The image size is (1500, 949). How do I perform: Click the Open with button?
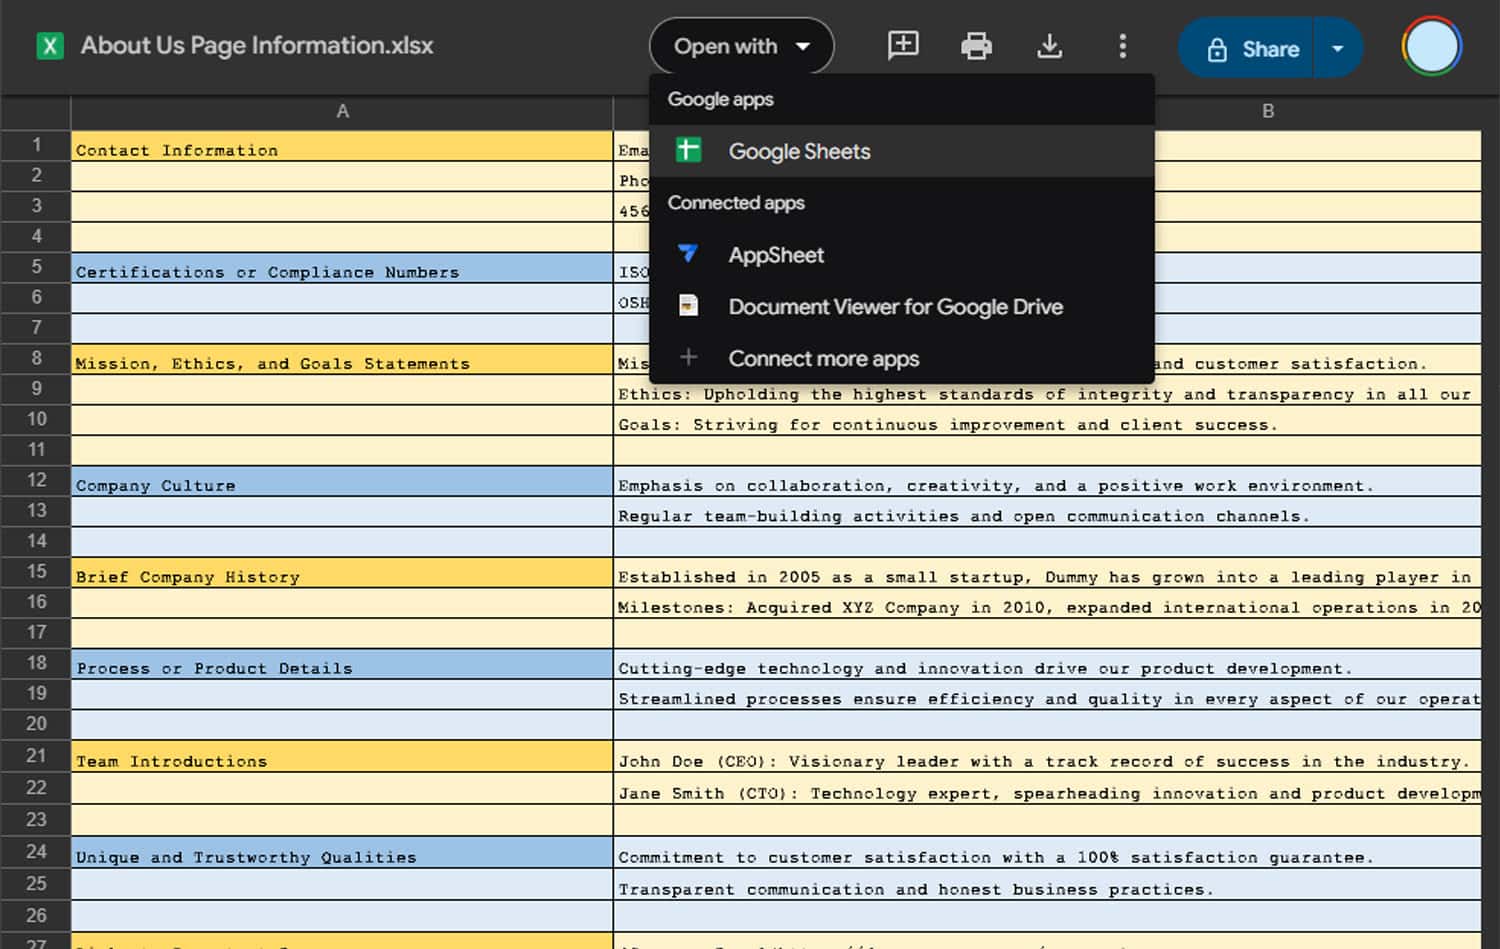tap(727, 46)
